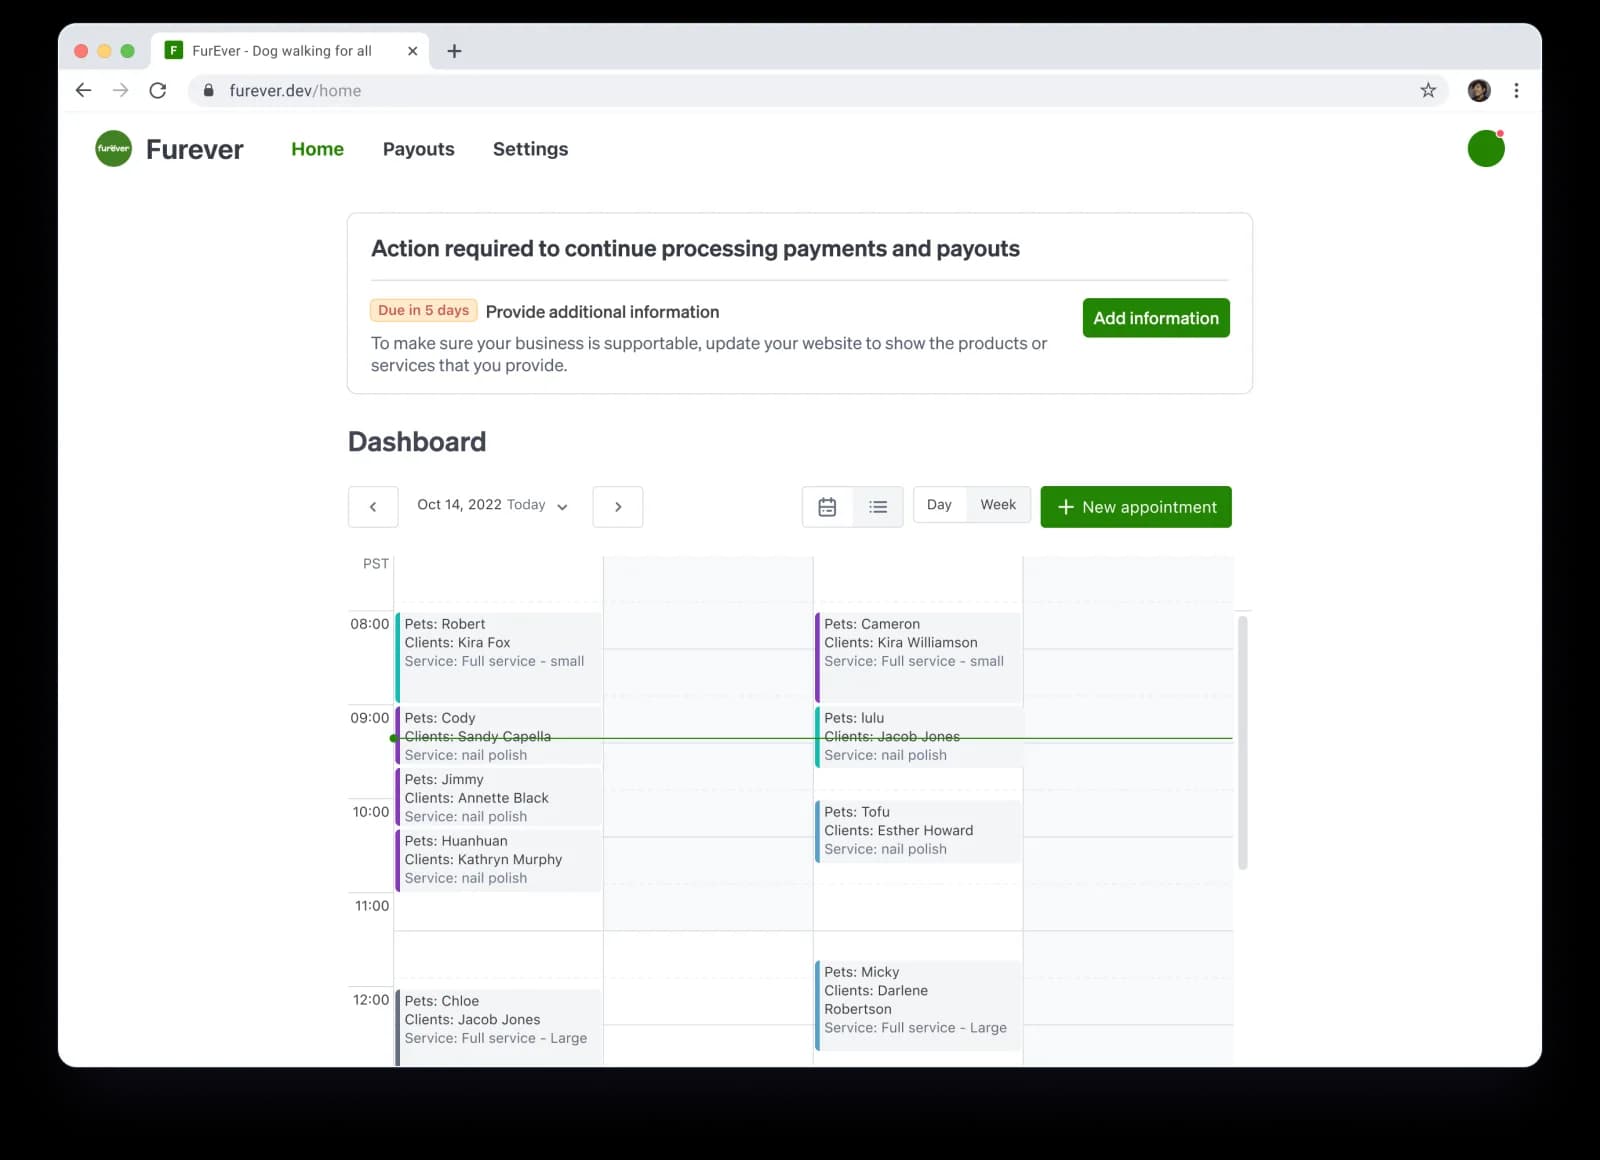The image size is (1600, 1160).
Task: Click the "Dashboard" heading
Action: click(417, 442)
